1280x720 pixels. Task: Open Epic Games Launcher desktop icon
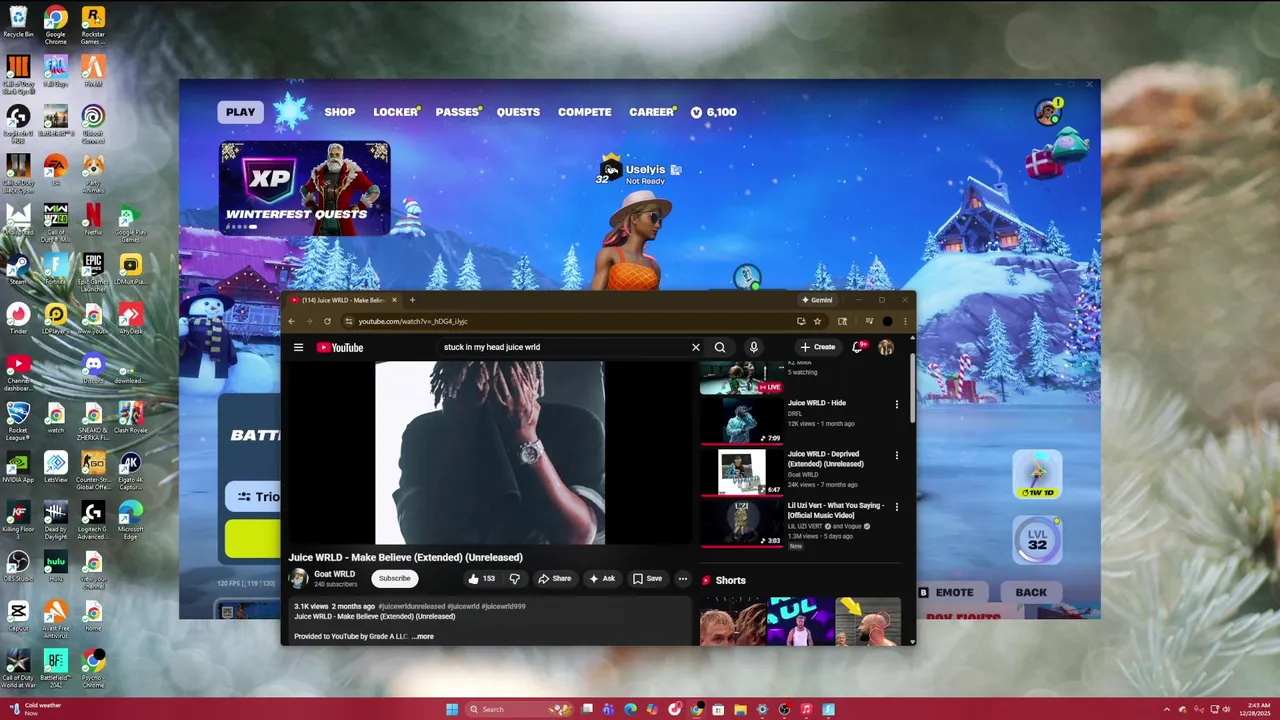click(92, 270)
